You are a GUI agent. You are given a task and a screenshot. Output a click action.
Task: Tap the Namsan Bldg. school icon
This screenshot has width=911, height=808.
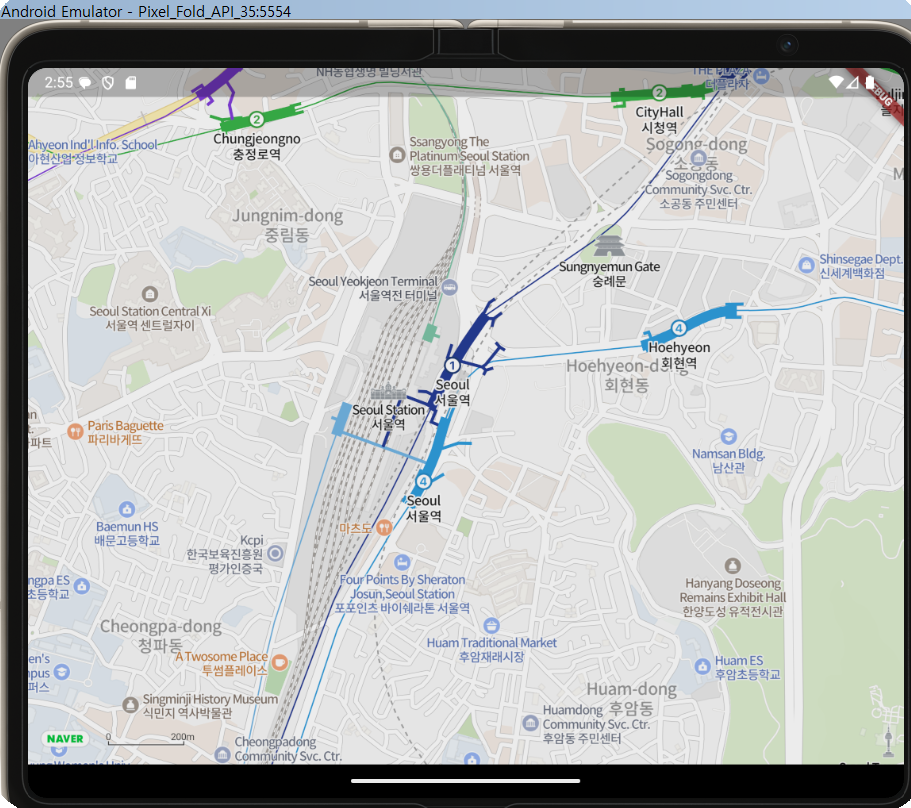729,436
